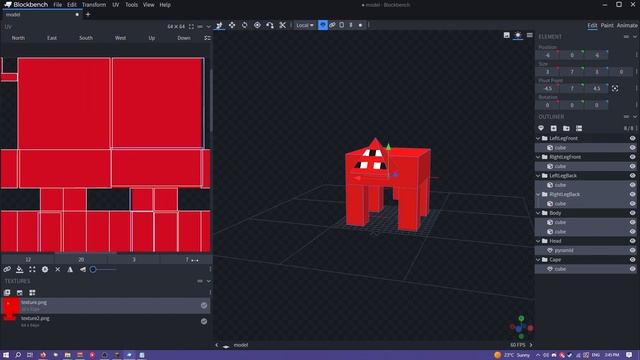
Task: Collapse the RightLegFront group
Action: 538,157
